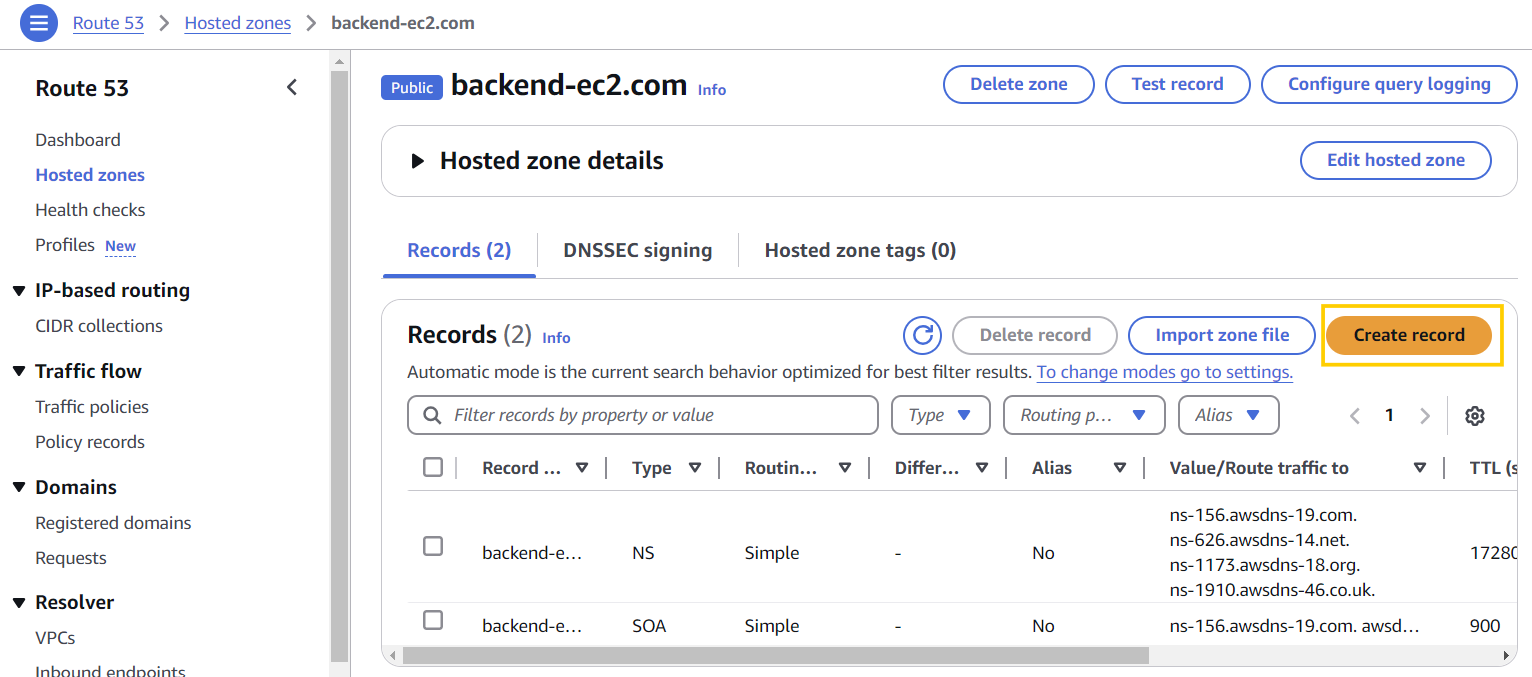
Task: Sort by Record name column arrow
Action: (x=582, y=468)
